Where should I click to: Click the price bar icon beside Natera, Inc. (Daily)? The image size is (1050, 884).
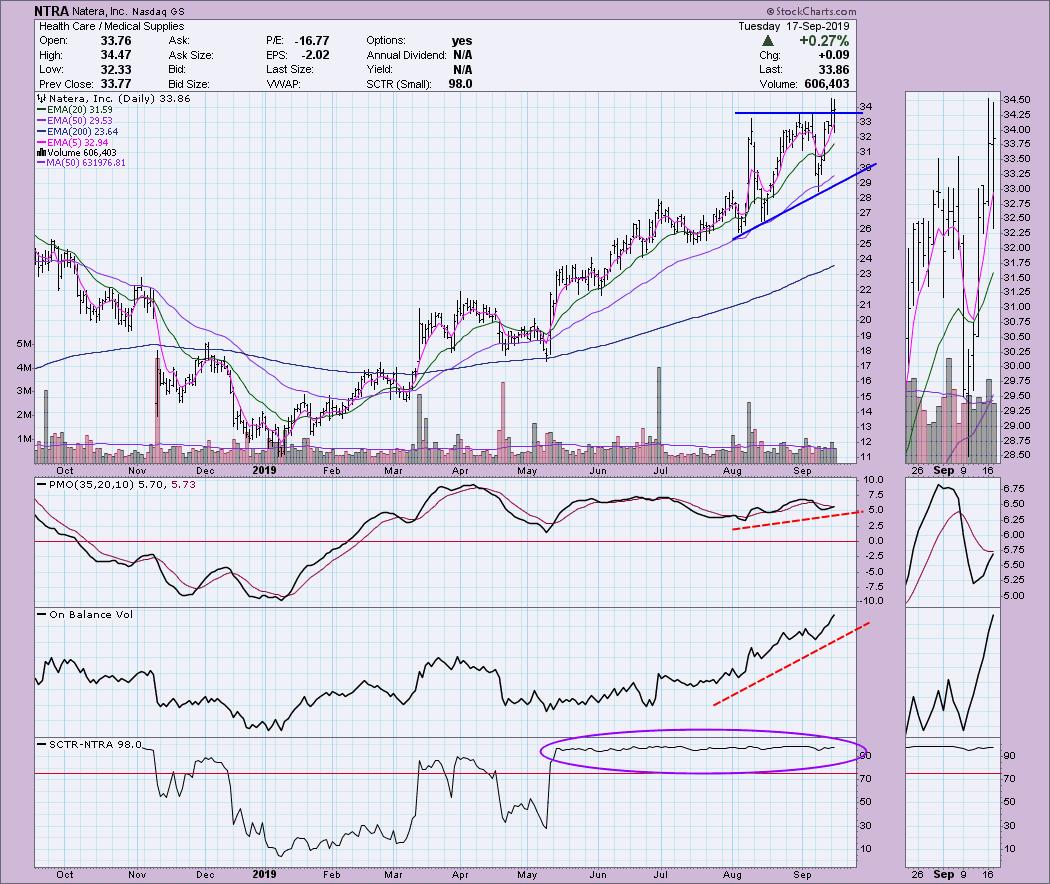click(x=40, y=100)
